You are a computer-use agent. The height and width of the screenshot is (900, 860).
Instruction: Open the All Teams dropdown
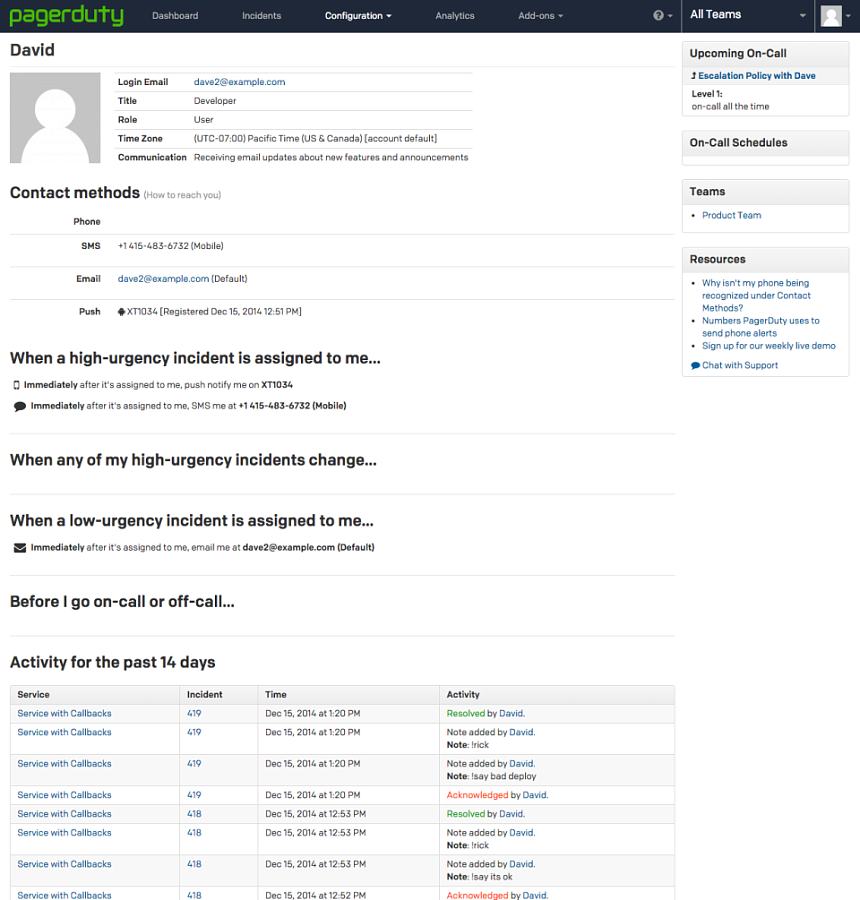747,15
